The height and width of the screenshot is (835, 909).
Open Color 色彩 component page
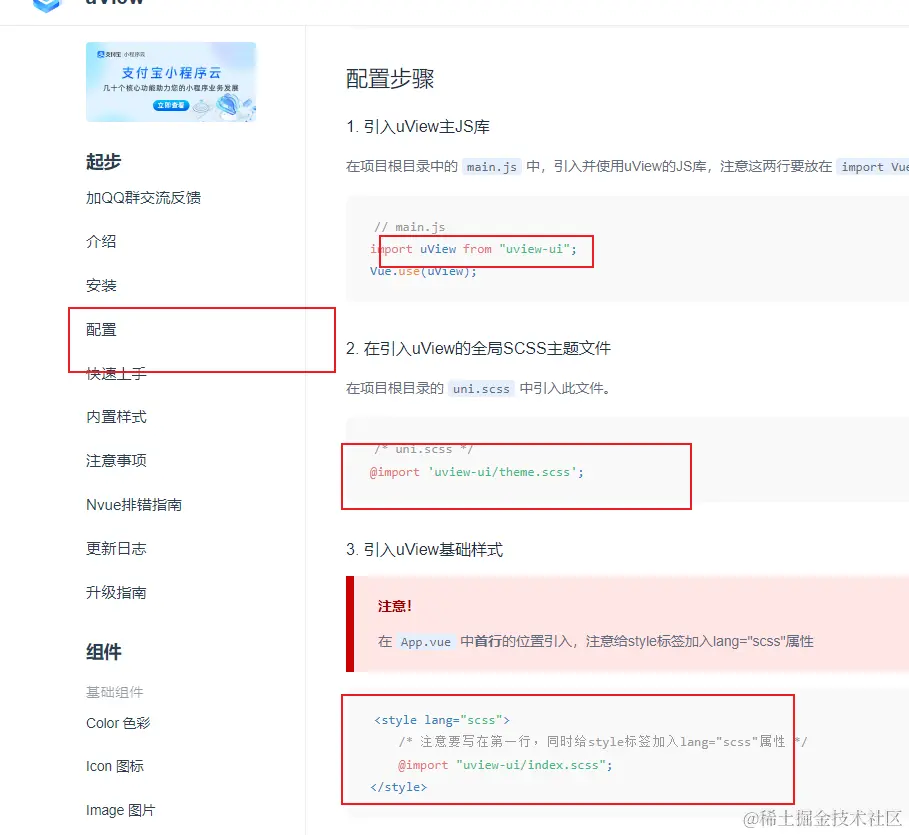click(x=118, y=723)
